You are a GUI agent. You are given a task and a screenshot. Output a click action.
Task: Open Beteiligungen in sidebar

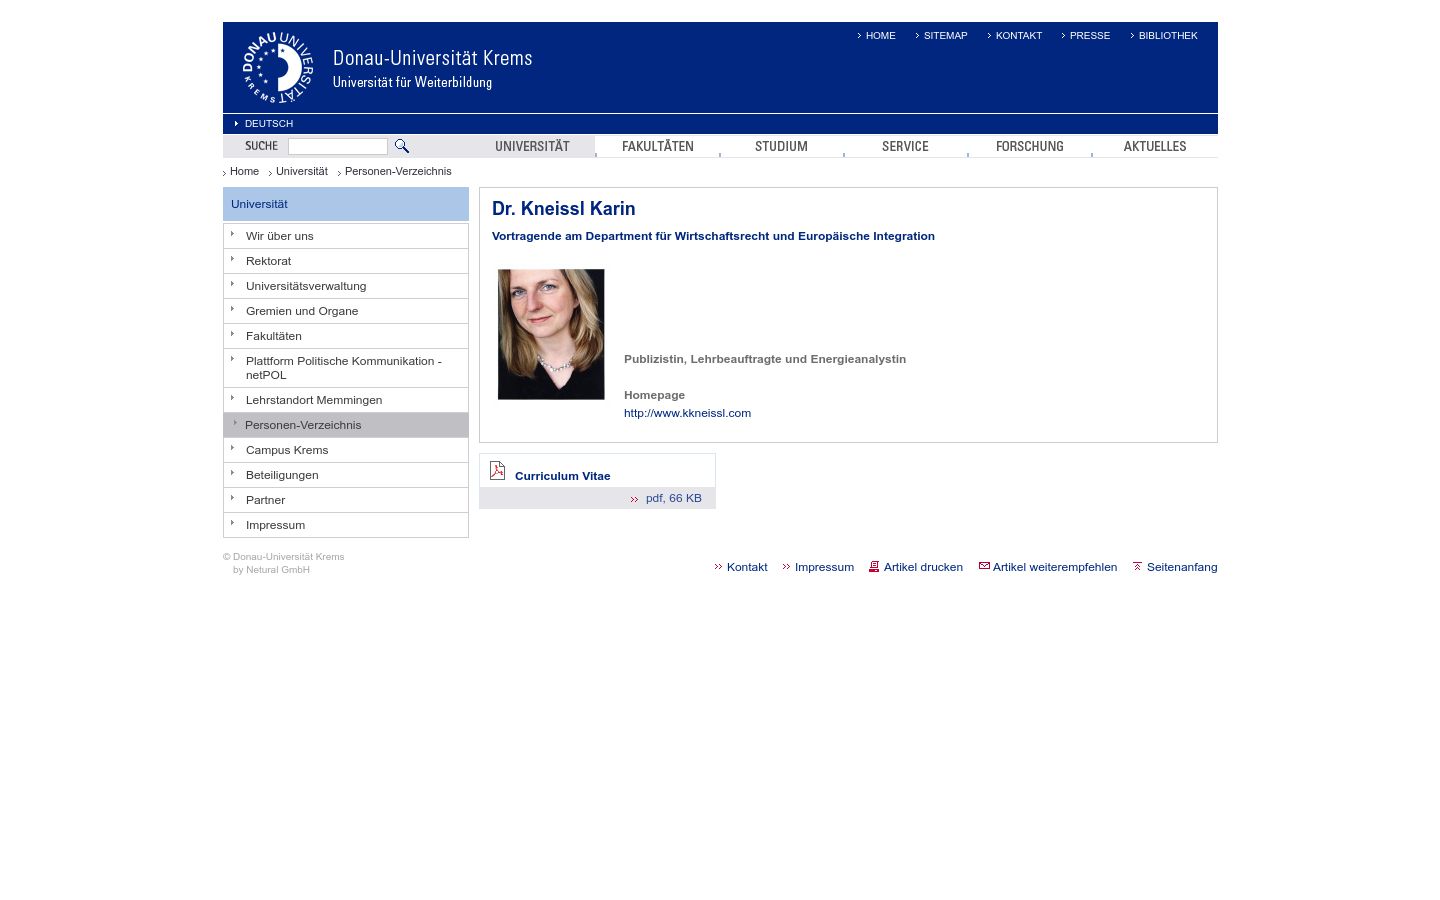(346, 475)
